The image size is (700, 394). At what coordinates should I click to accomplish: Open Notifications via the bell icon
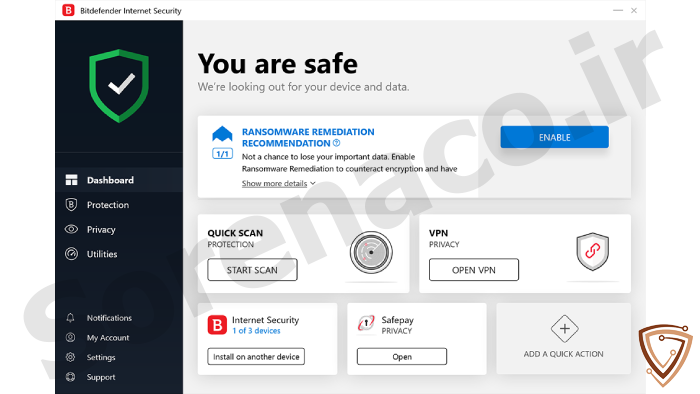71,318
